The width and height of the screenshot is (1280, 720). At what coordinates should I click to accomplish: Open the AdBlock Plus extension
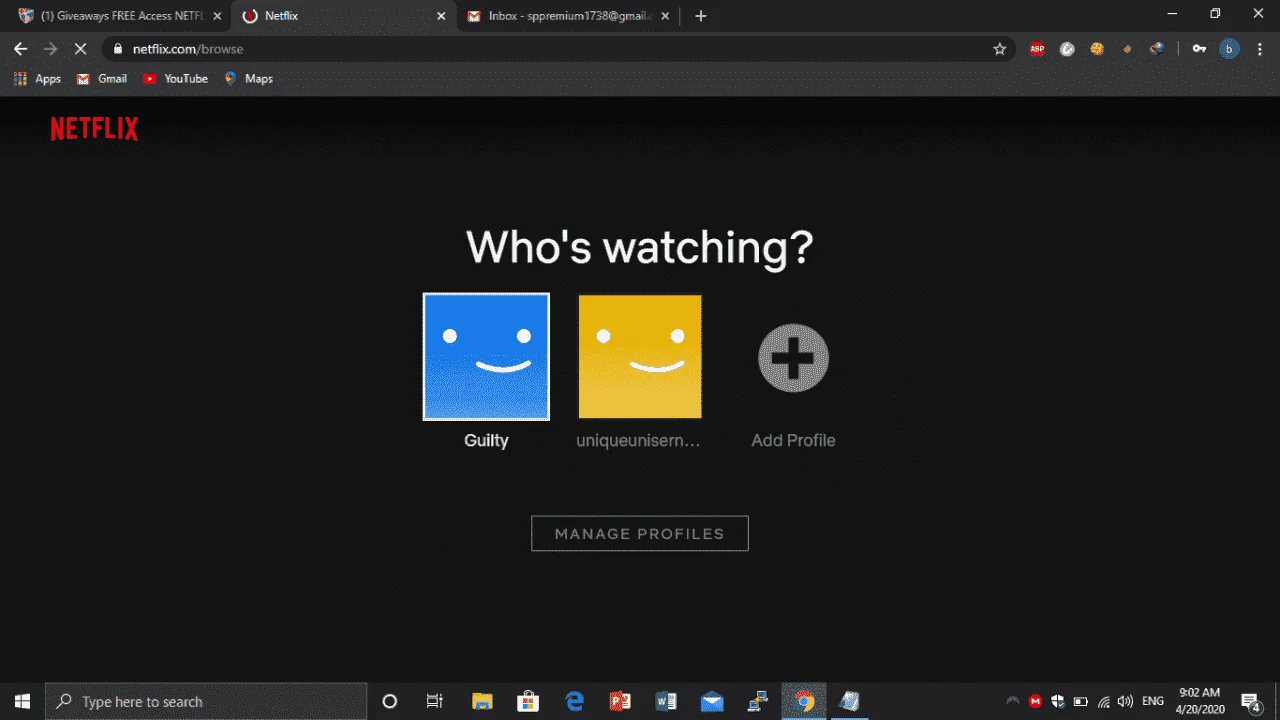click(x=1037, y=48)
